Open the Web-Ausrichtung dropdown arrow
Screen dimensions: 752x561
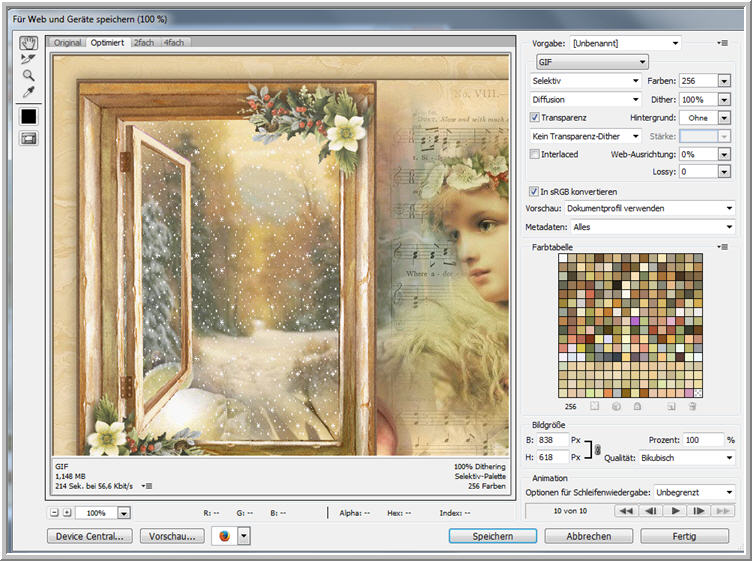pyautogui.click(x=724, y=154)
